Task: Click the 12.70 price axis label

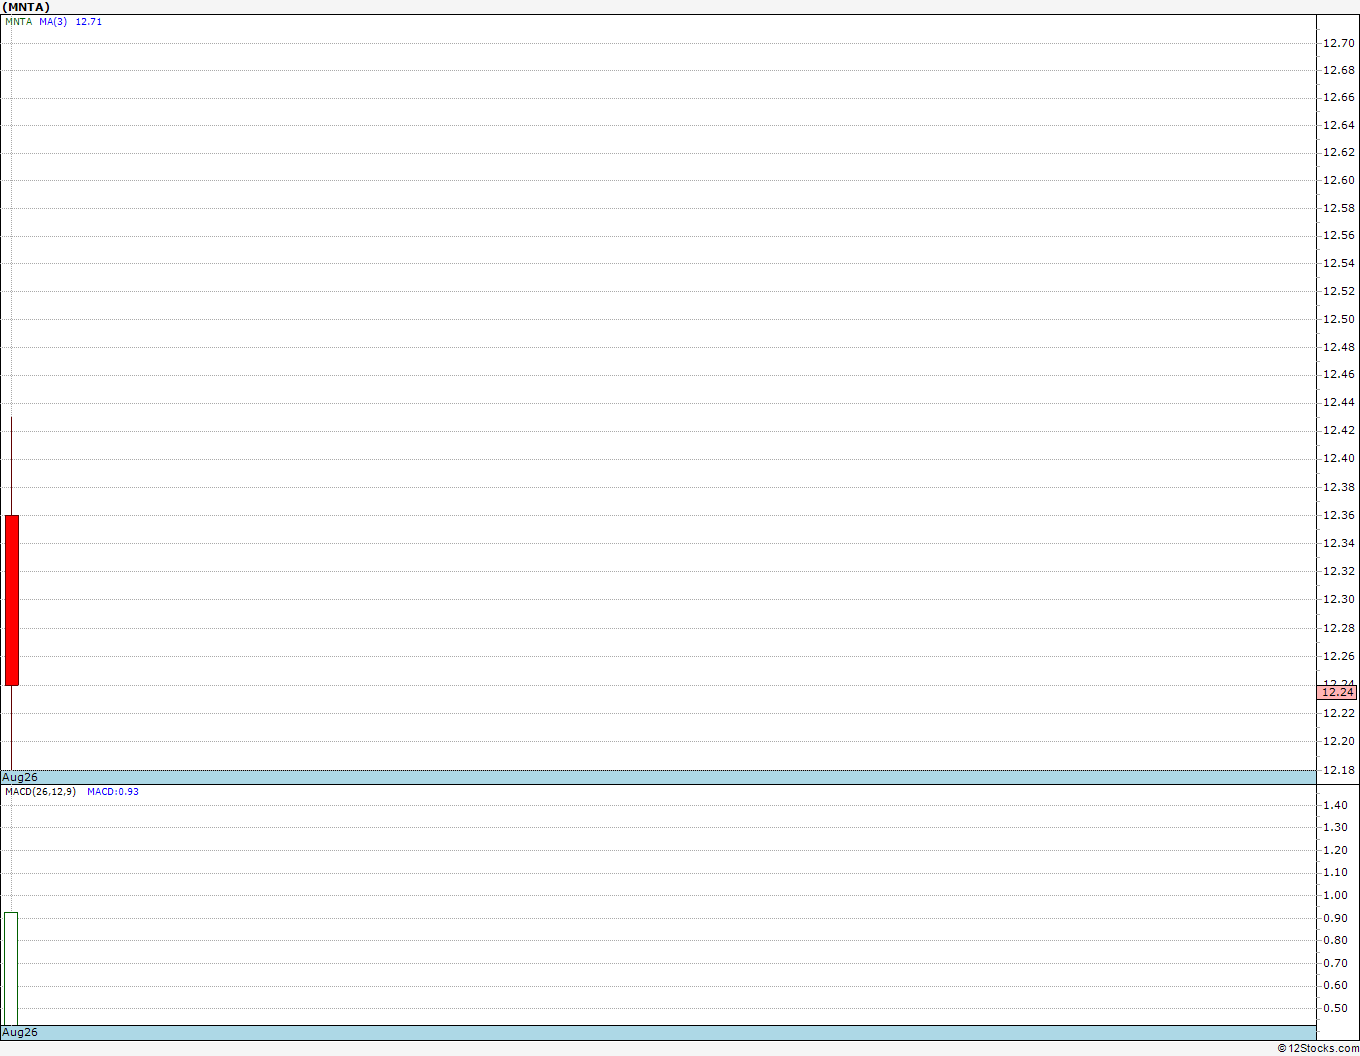Action: (1339, 43)
